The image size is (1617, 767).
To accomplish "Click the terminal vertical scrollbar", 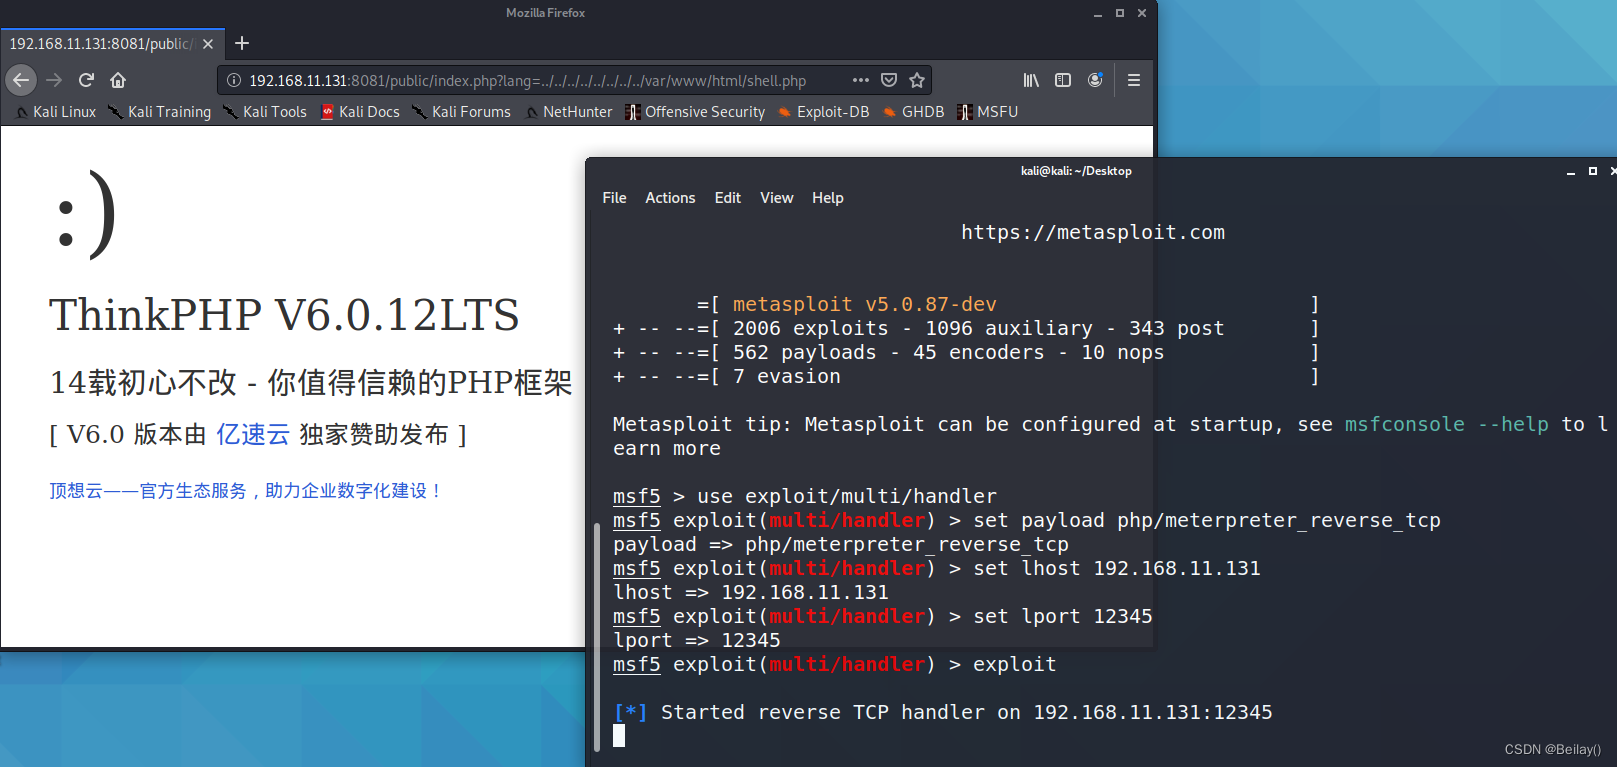I will pyautogui.click(x=597, y=636).
